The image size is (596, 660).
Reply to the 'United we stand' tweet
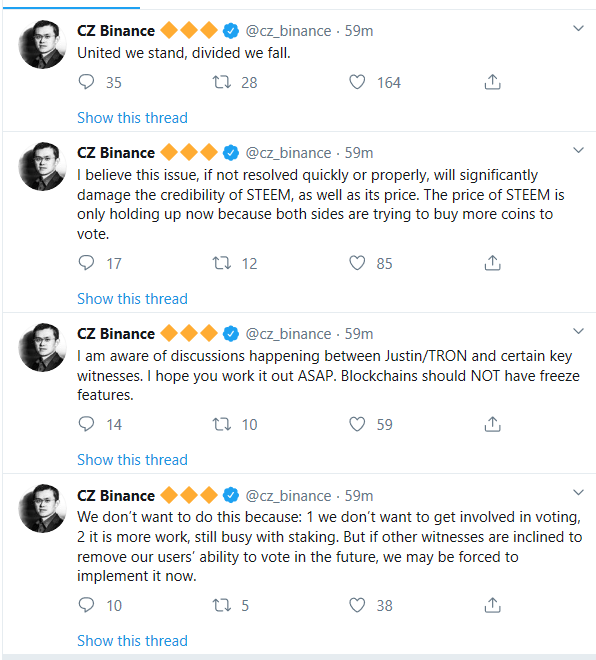tap(86, 82)
